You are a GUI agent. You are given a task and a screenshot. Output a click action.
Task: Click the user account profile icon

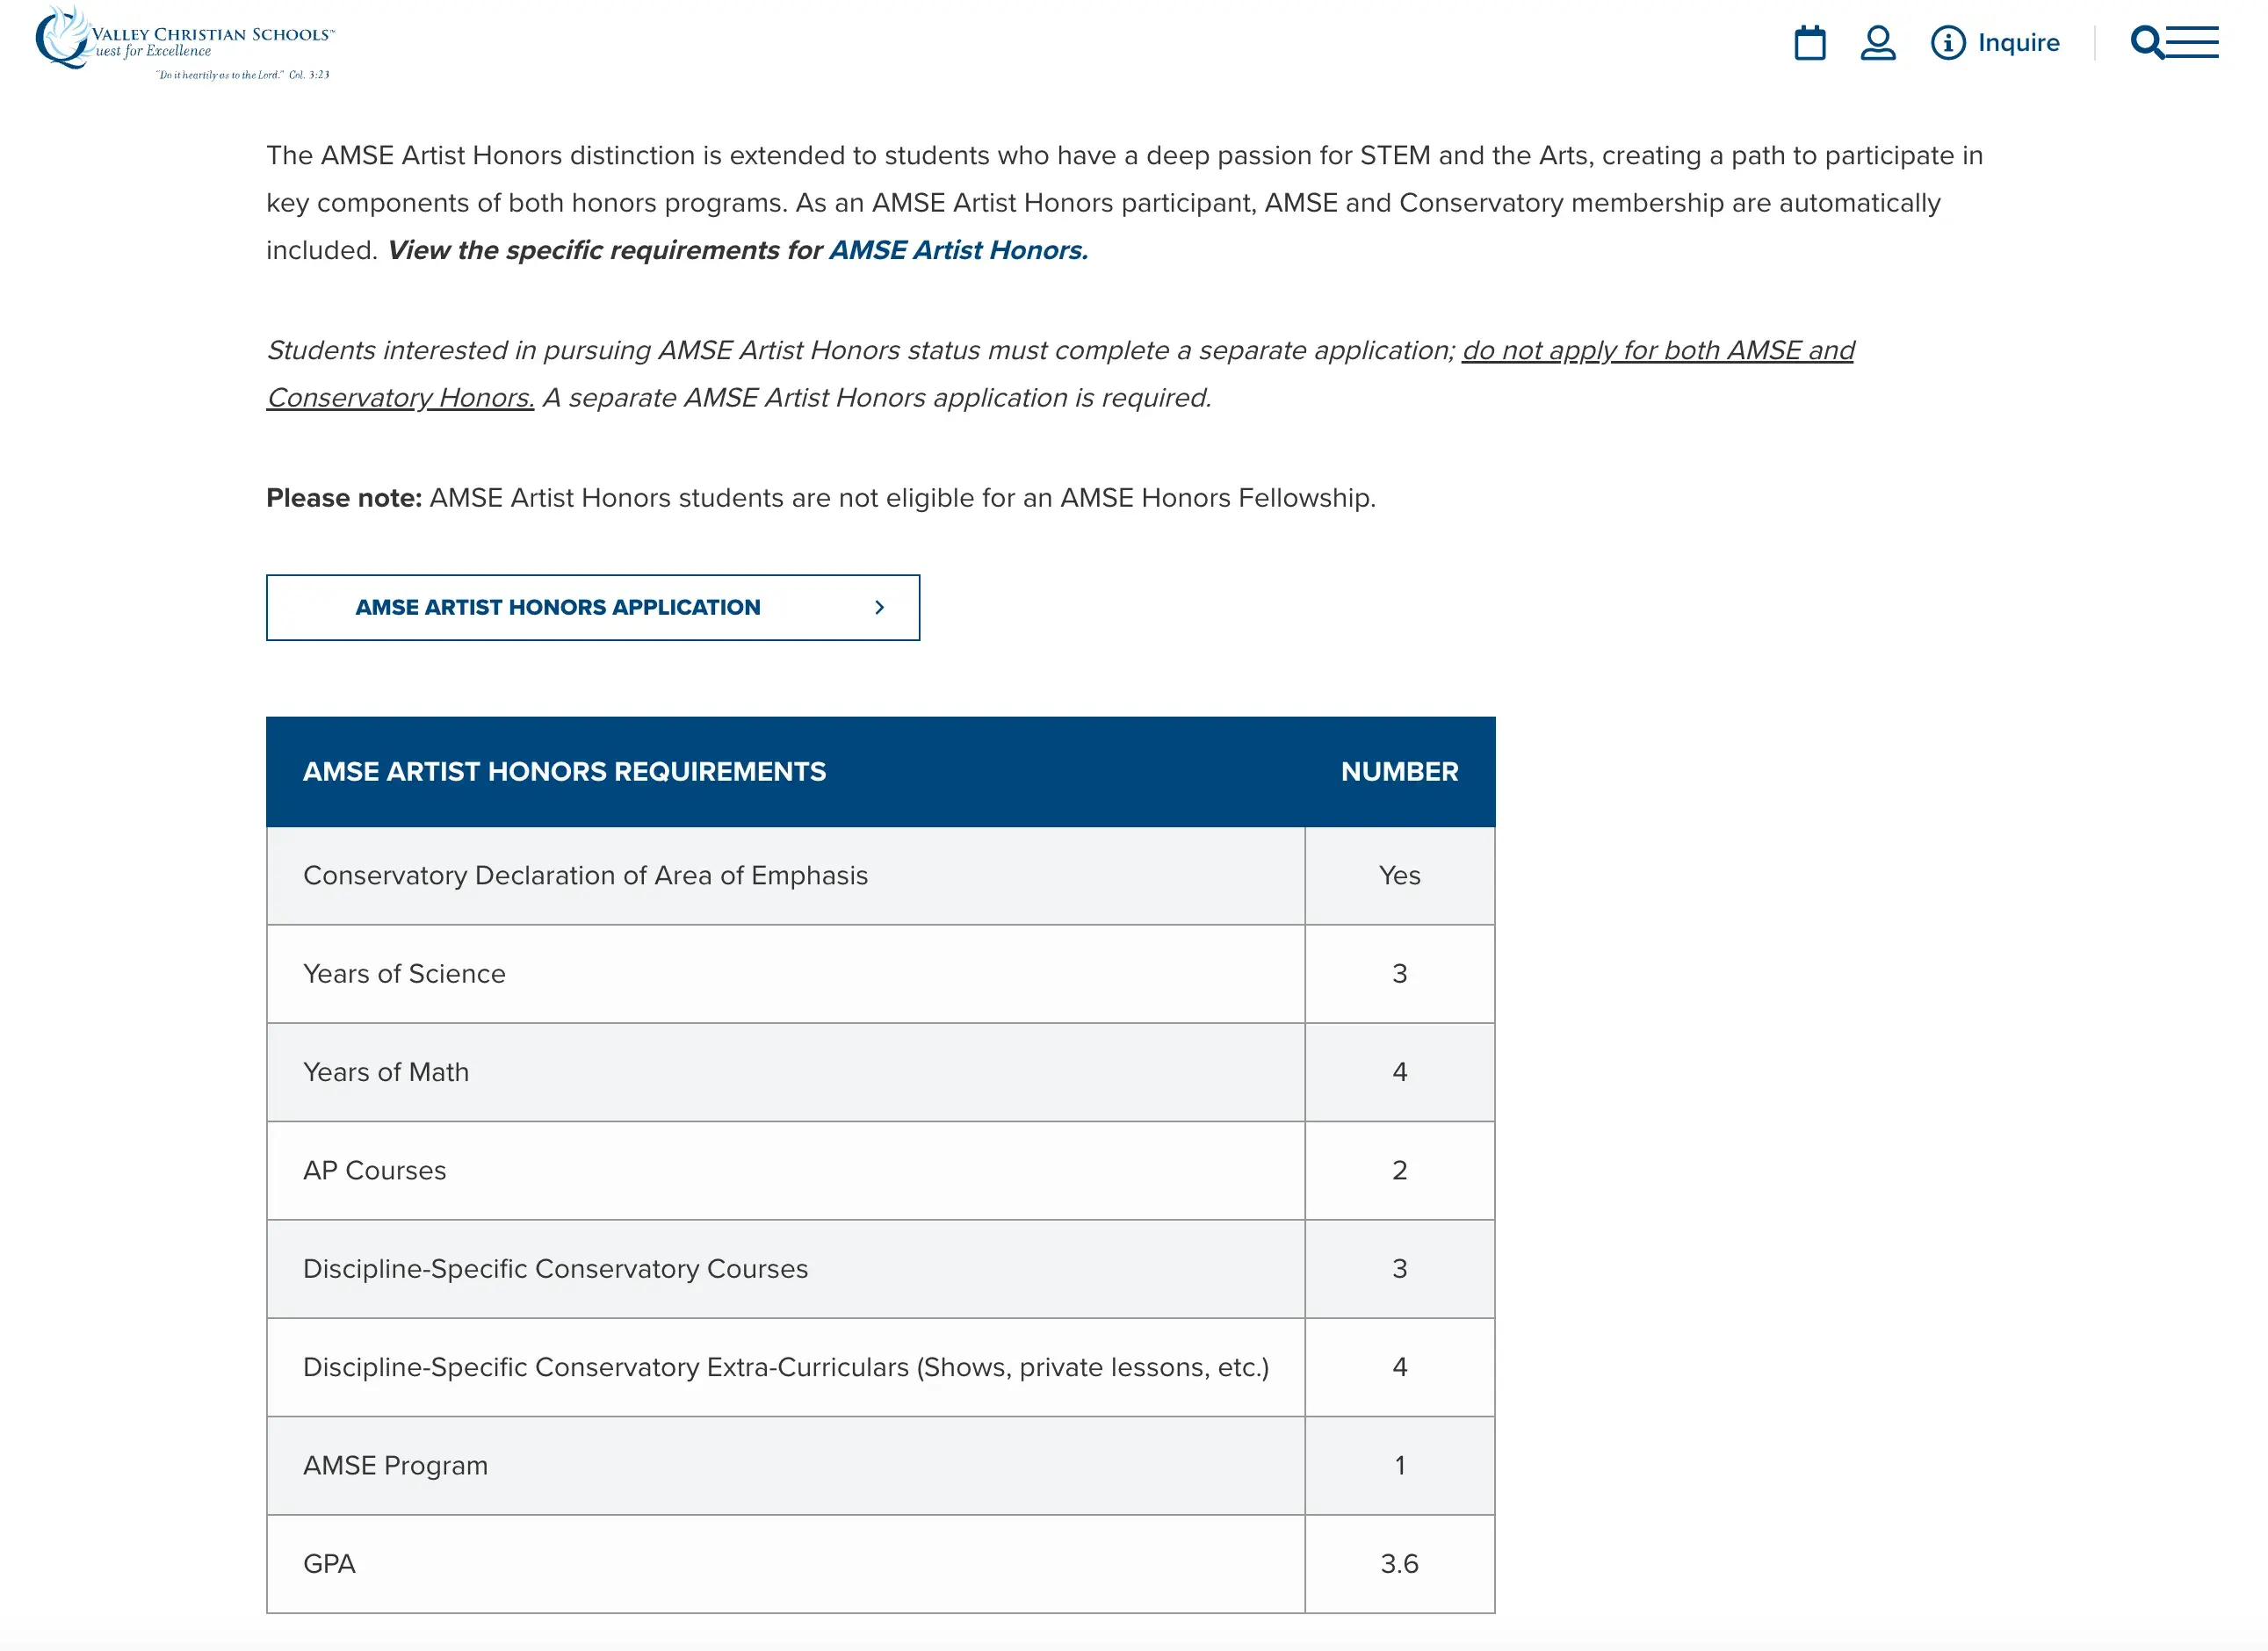click(x=1877, y=43)
